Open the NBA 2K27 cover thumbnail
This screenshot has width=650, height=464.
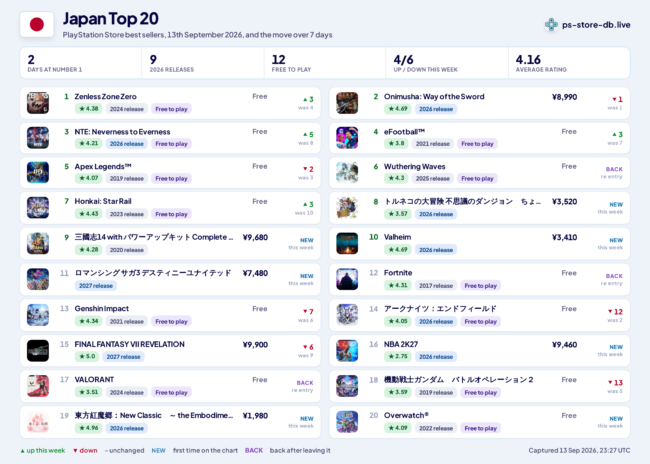tap(347, 350)
